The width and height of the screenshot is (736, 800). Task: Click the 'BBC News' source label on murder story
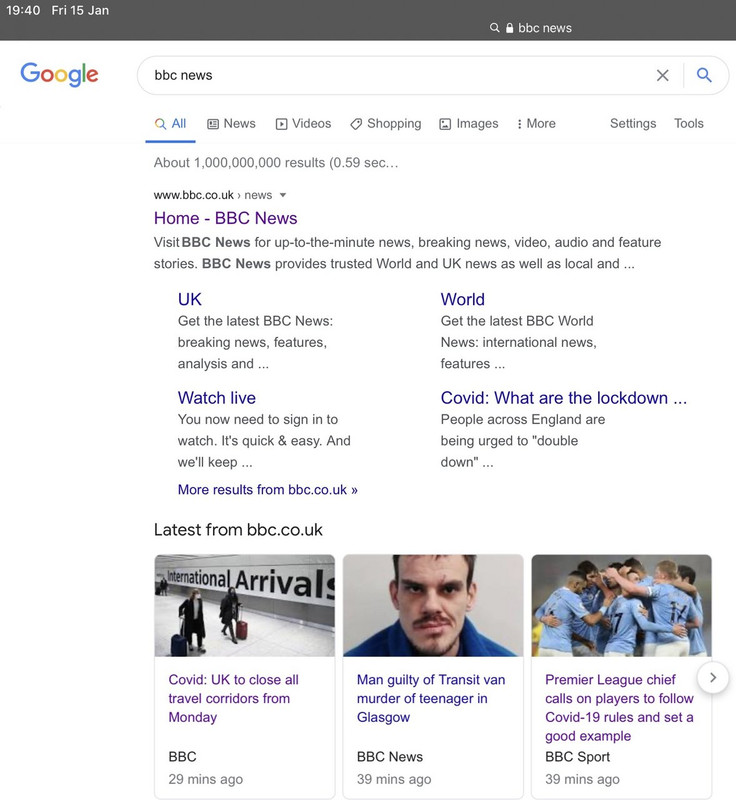390,757
